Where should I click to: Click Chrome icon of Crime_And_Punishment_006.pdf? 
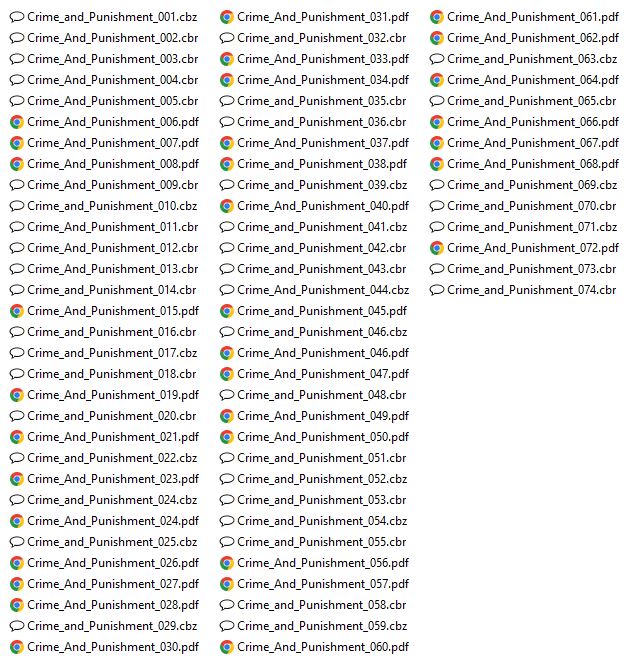(x=17, y=123)
